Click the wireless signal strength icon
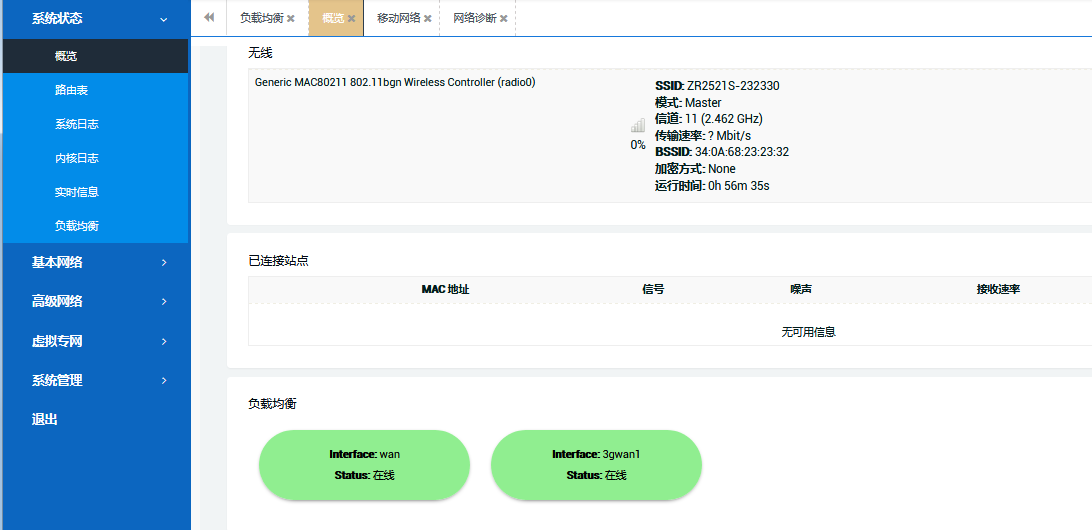1092x530 pixels. pyautogui.click(x=637, y=126)
